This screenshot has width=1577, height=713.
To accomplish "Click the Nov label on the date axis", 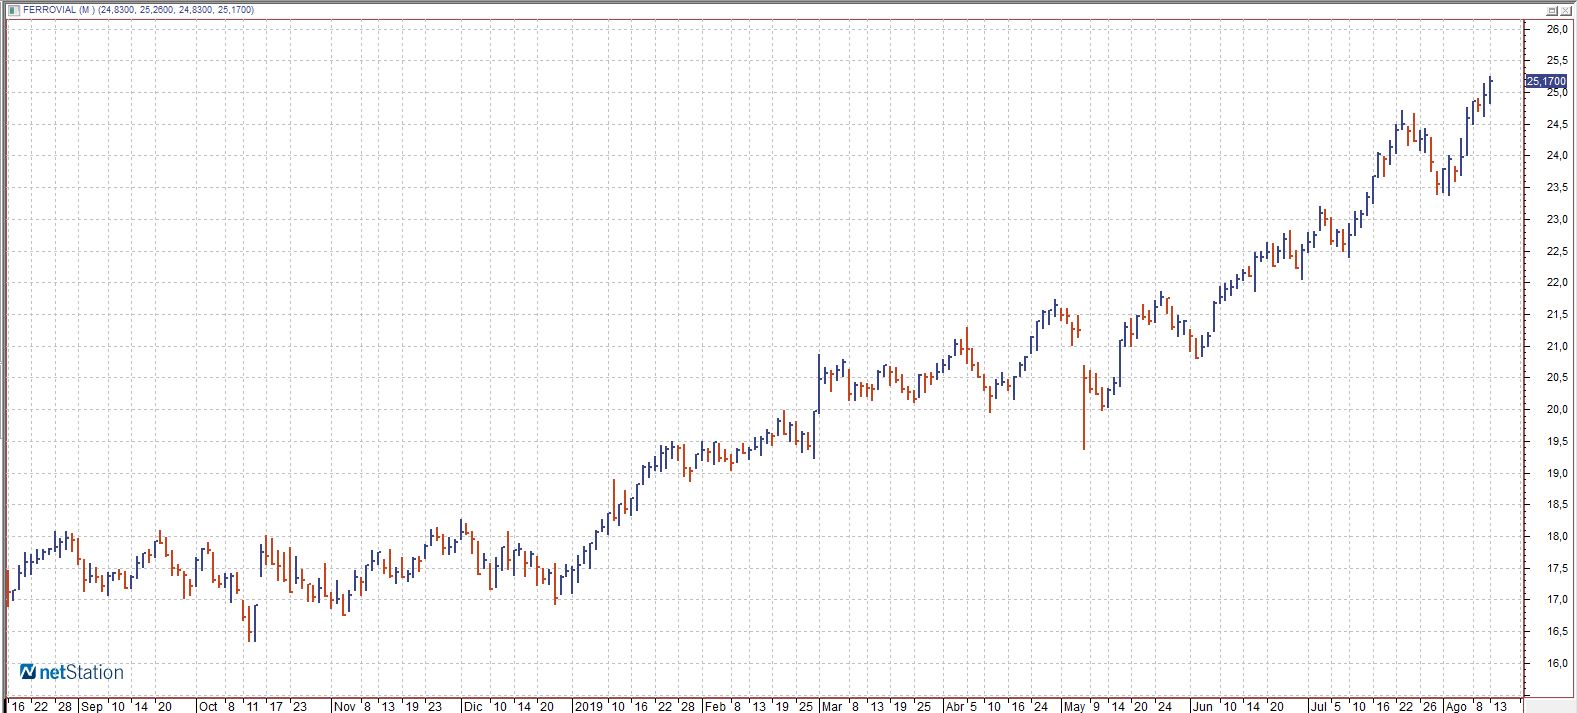I will 344,706.
